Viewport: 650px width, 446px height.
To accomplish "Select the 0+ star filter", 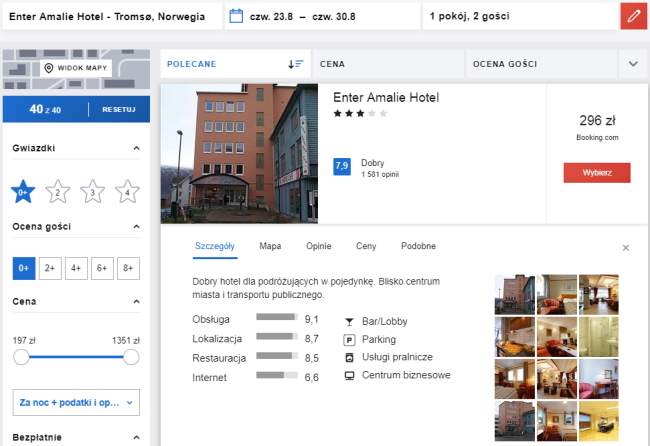I will [23, 191].
